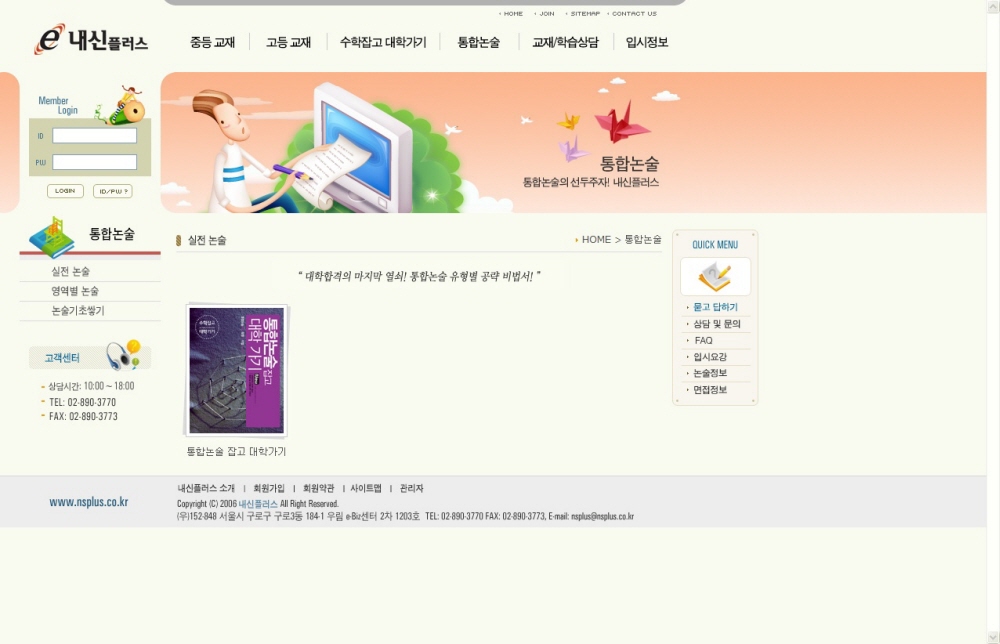Screen dimensions: 1000x644
Task: Open the SITEMAP link at top
Action: click(x=585, y=14)
